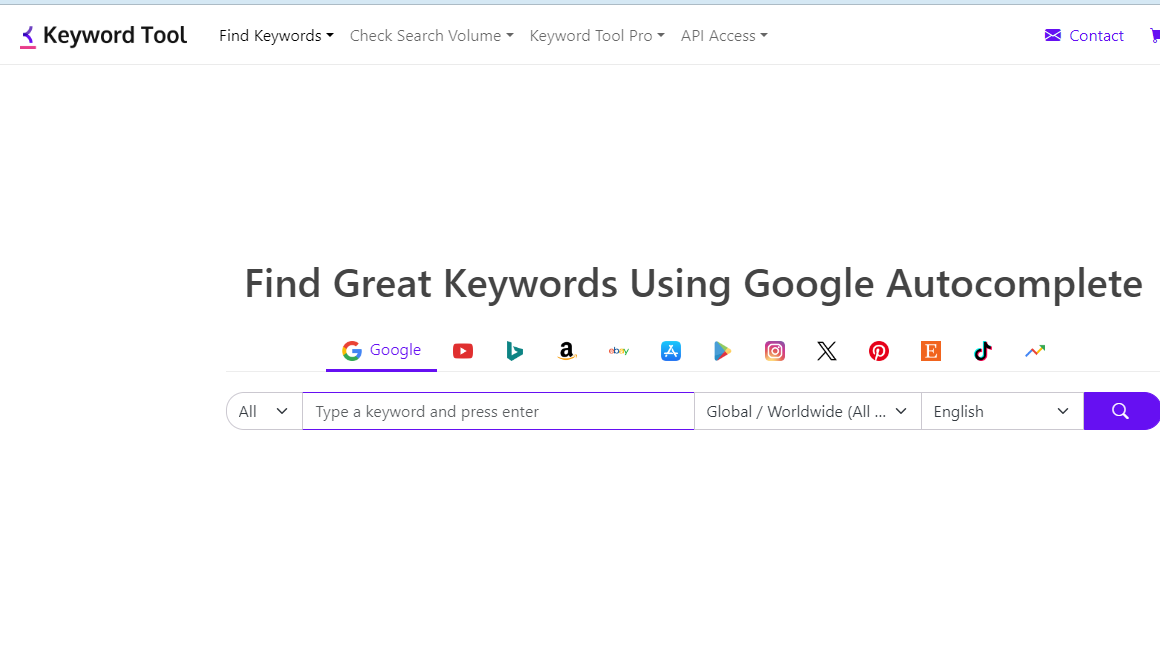Select the TikTok platform icon
Viewport: 1160px width, 669px height.
(983, 351)
